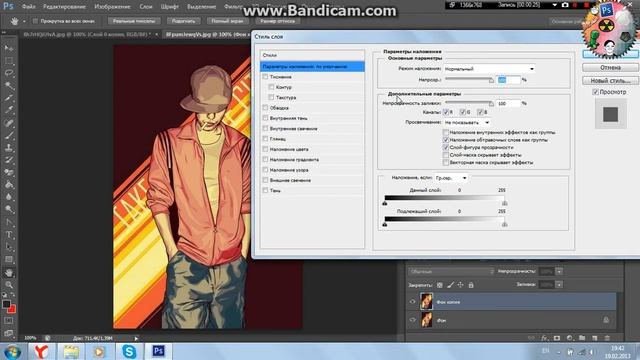This screenshot has height=360, width=640.
Task: Click the fx layer style icon
Action: point(544,338)
